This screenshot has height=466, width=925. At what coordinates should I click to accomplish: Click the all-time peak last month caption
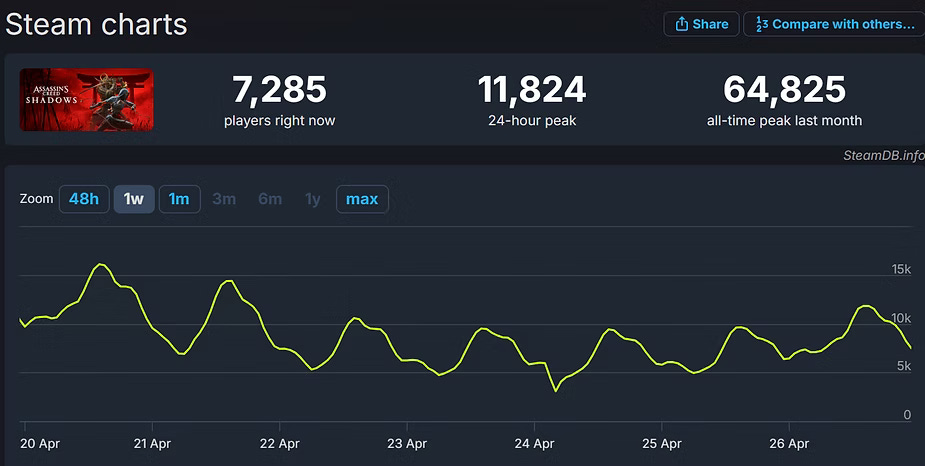[x=785, y=121]
